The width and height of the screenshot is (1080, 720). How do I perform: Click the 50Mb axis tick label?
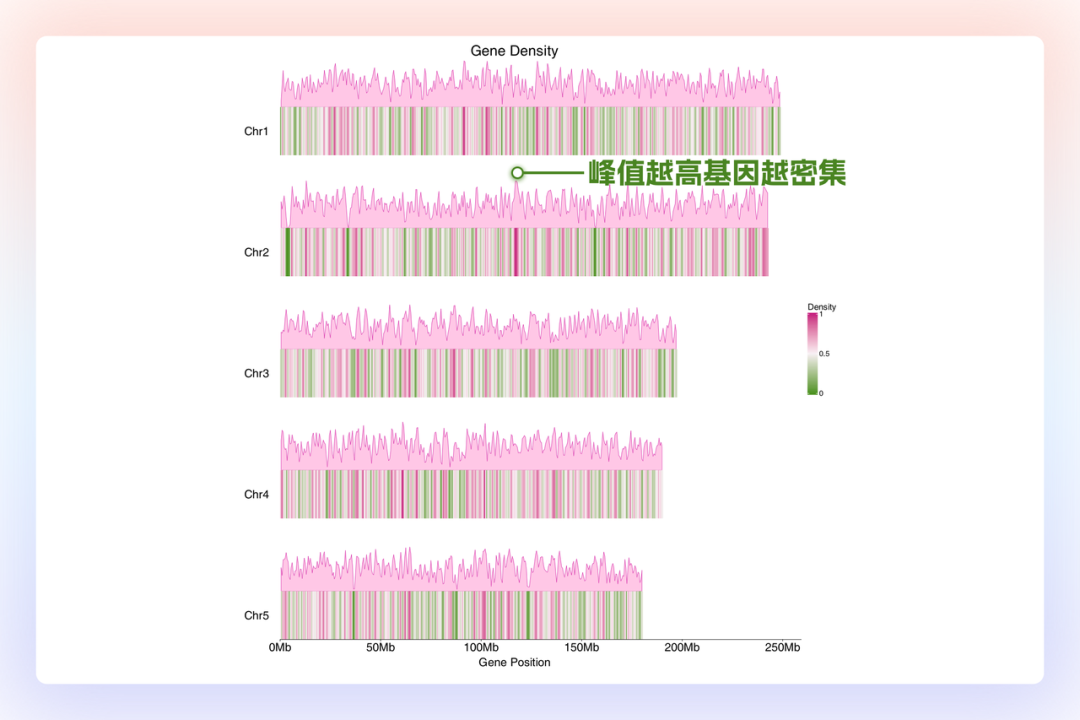[x=380, y=648]
